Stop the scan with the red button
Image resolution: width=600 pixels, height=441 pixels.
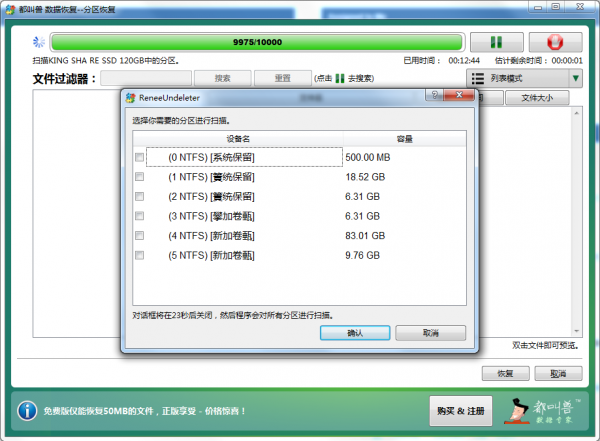click(555, 42)
